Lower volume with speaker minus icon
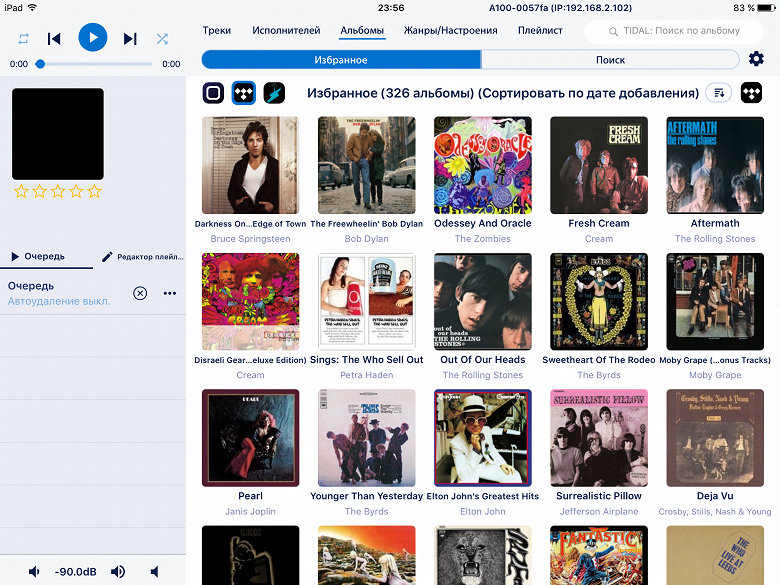Viewport: 780px width, 585px height. [34, 572]
